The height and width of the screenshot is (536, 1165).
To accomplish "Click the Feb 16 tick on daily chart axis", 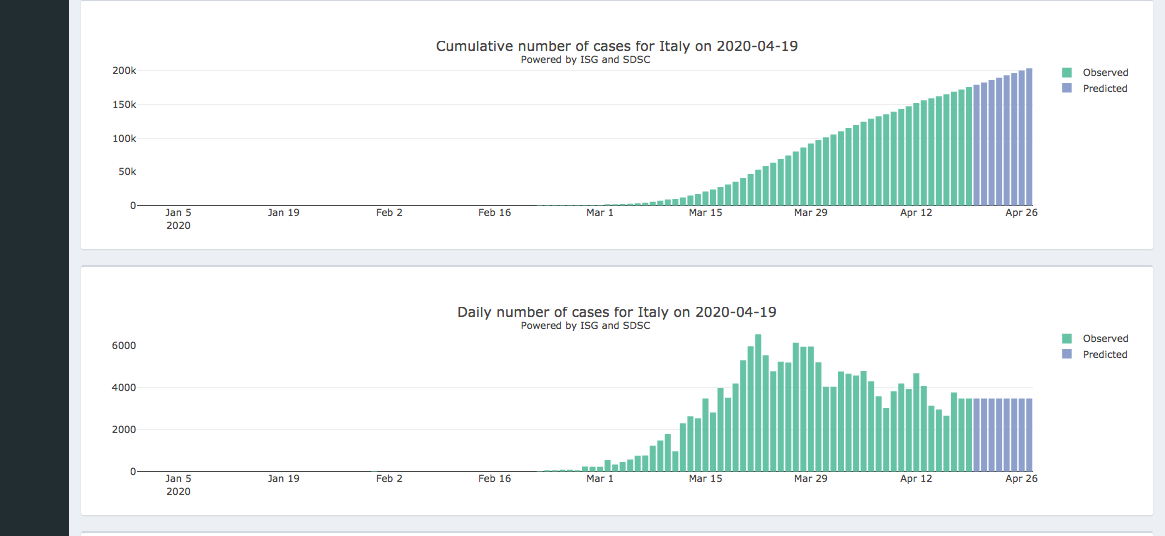I will [494, 479].
